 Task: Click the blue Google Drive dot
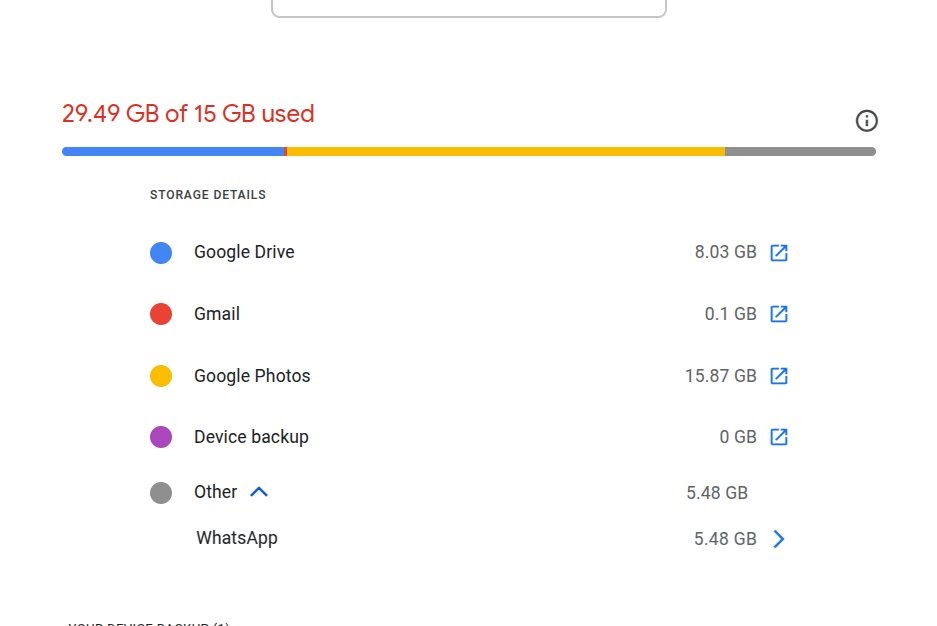[161, 253]
